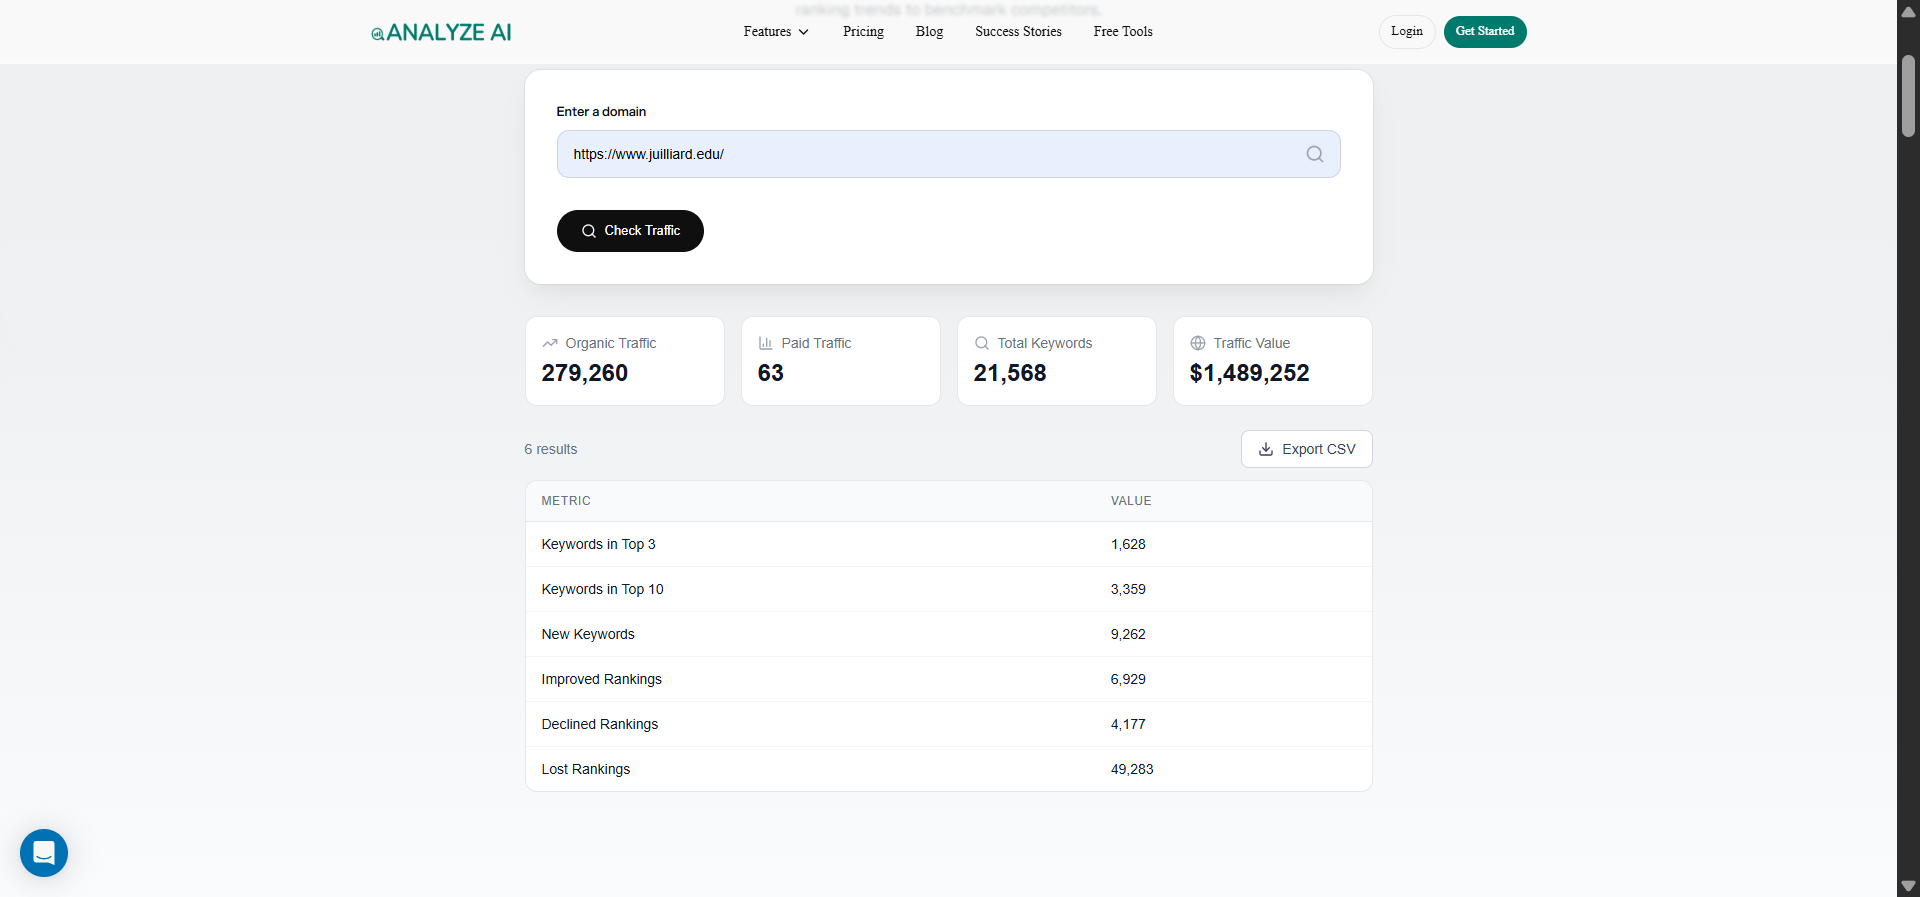Click the value 6,929
Viewport: 1920px width, 897px height.
[1128, 679]
